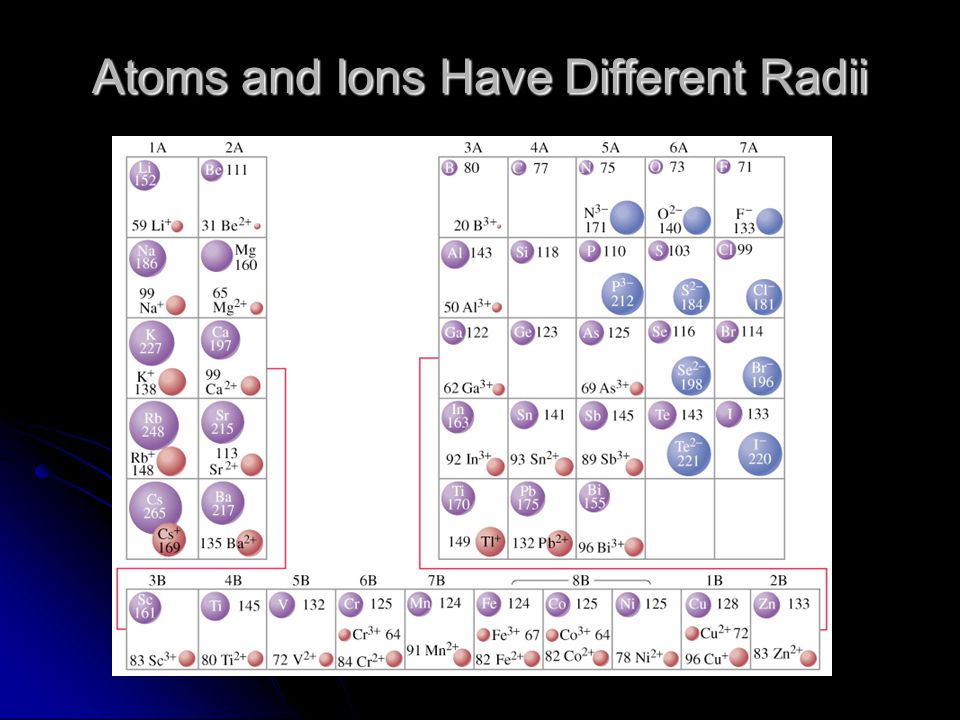Select the Tl atom sphere labeled 170
The image size is (960, 720).
tap(459, 498)
